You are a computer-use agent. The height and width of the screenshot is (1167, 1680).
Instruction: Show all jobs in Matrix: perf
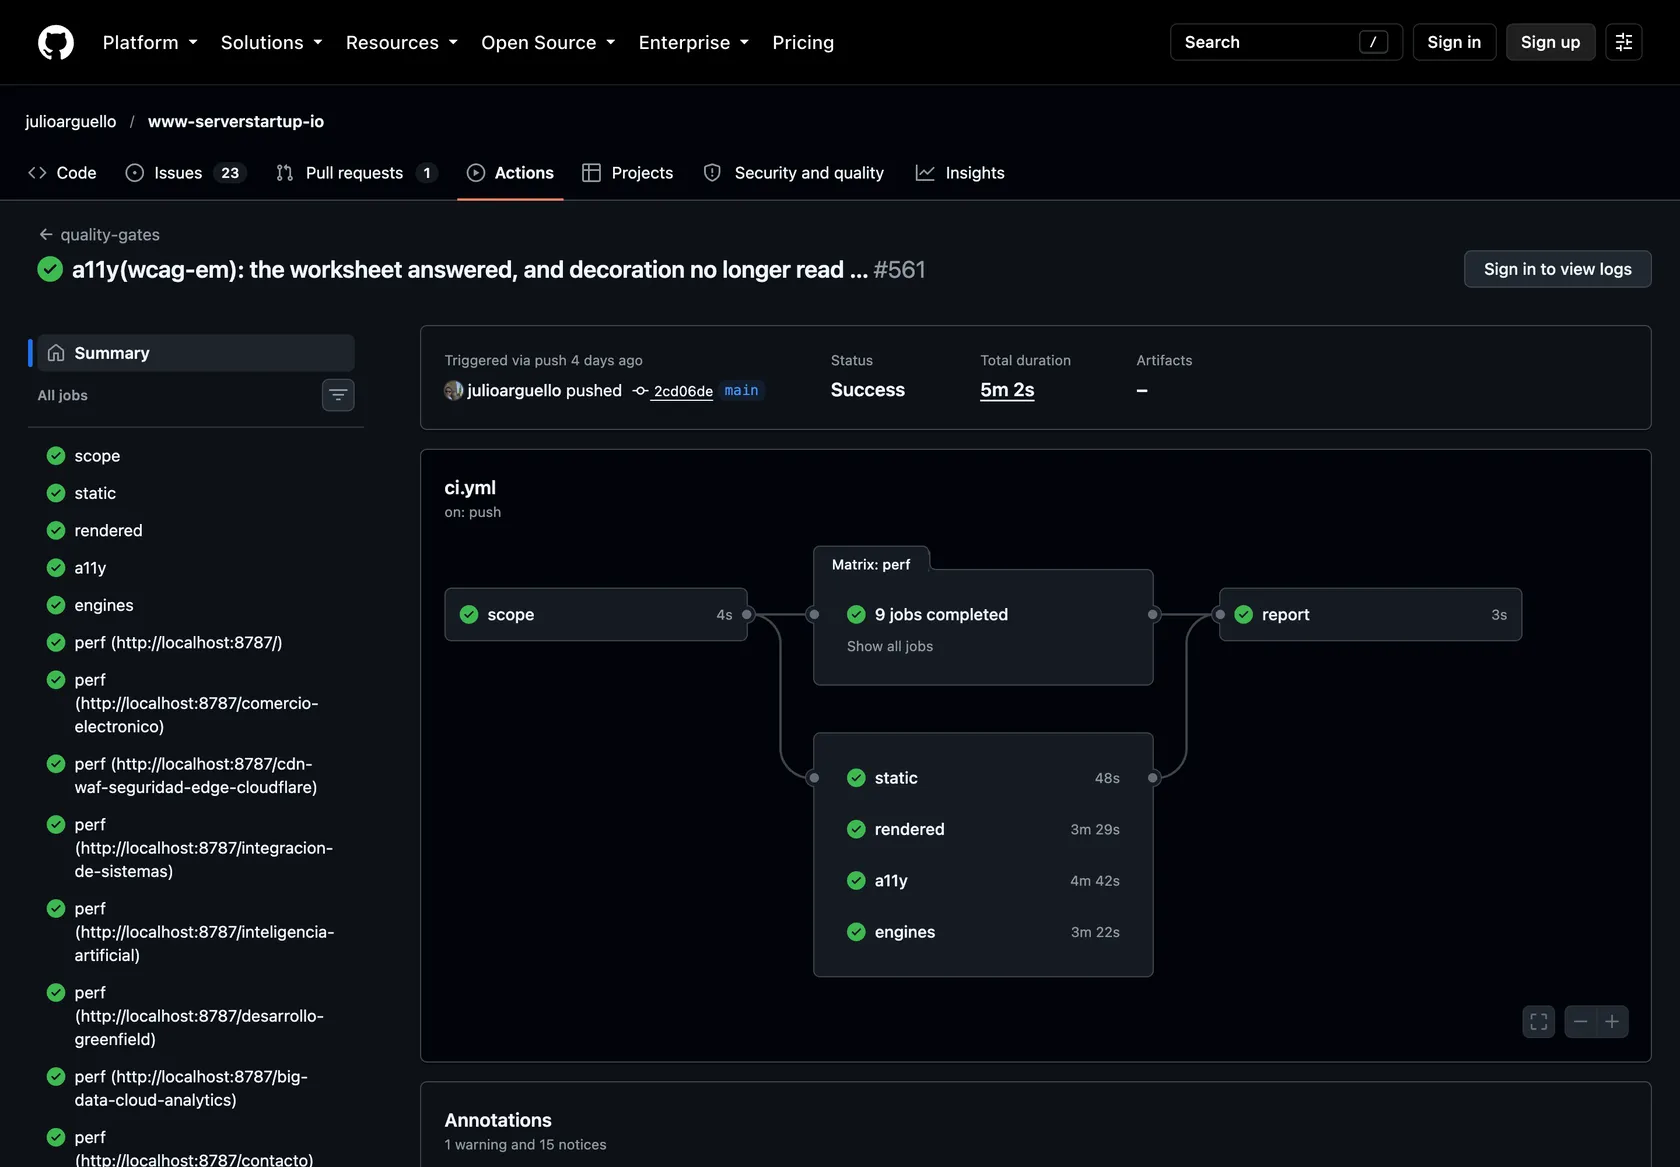coord(890,646)
